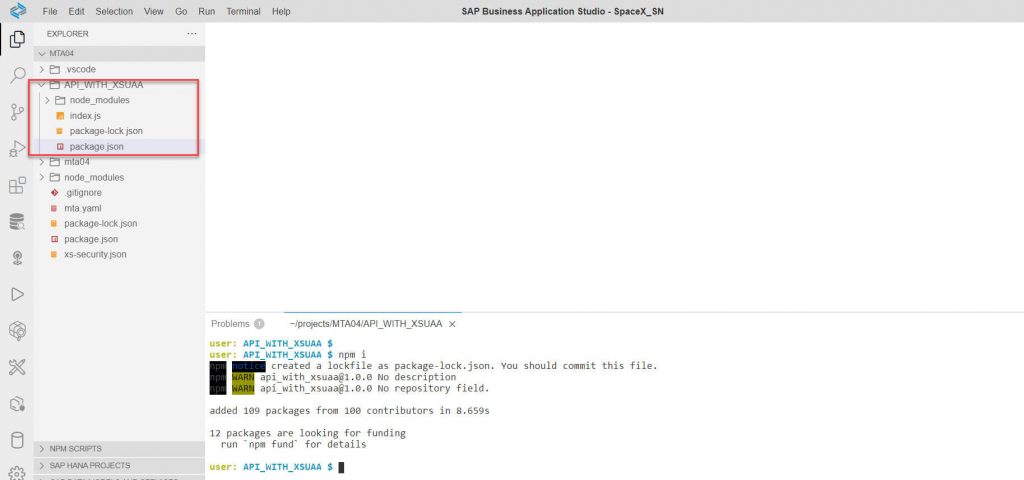Click the SAP Business Application Studio logo
1024x480 pixels.
pyautogui.click(x=18, y=10)
